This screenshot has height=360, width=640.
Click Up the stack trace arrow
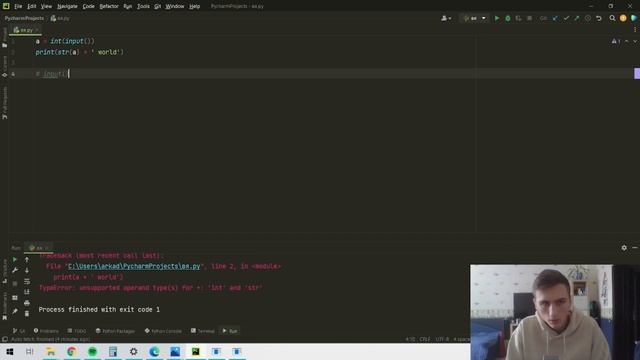27,260
